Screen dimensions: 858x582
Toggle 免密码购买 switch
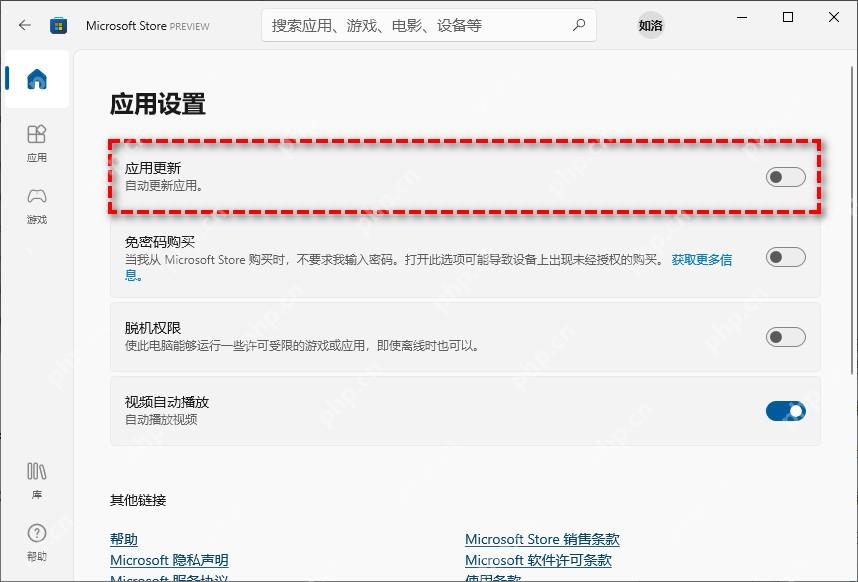(x=785, y=257)
